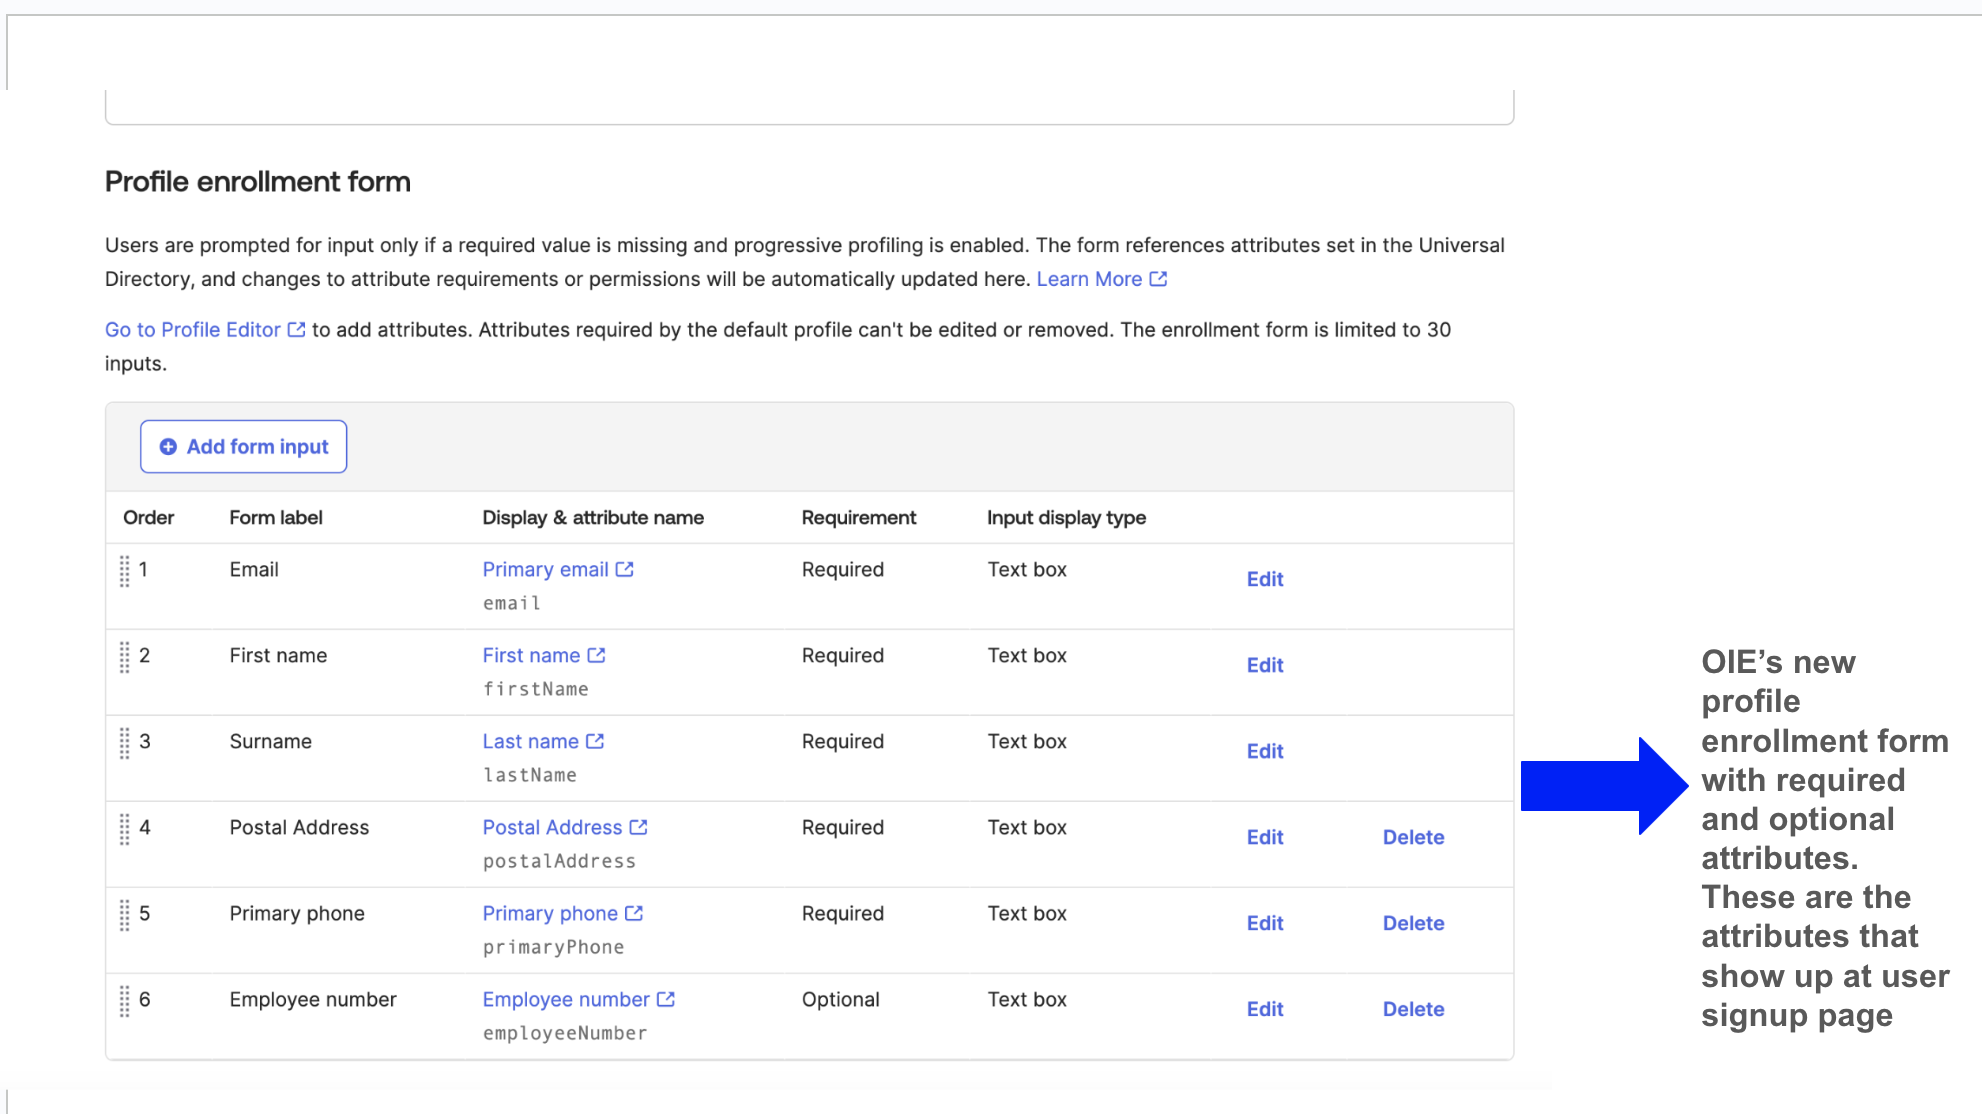
Task: Edit the Surname form input
Action: coord(1264,751)
